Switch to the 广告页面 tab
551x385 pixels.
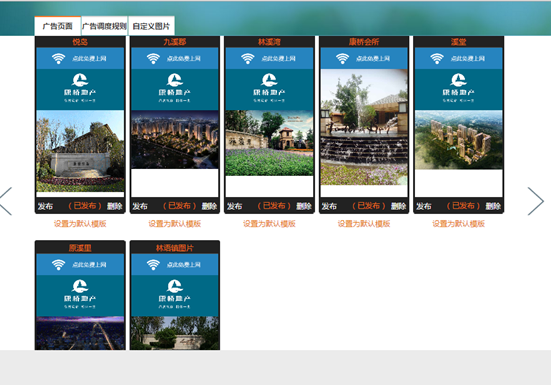pos(58,26)
